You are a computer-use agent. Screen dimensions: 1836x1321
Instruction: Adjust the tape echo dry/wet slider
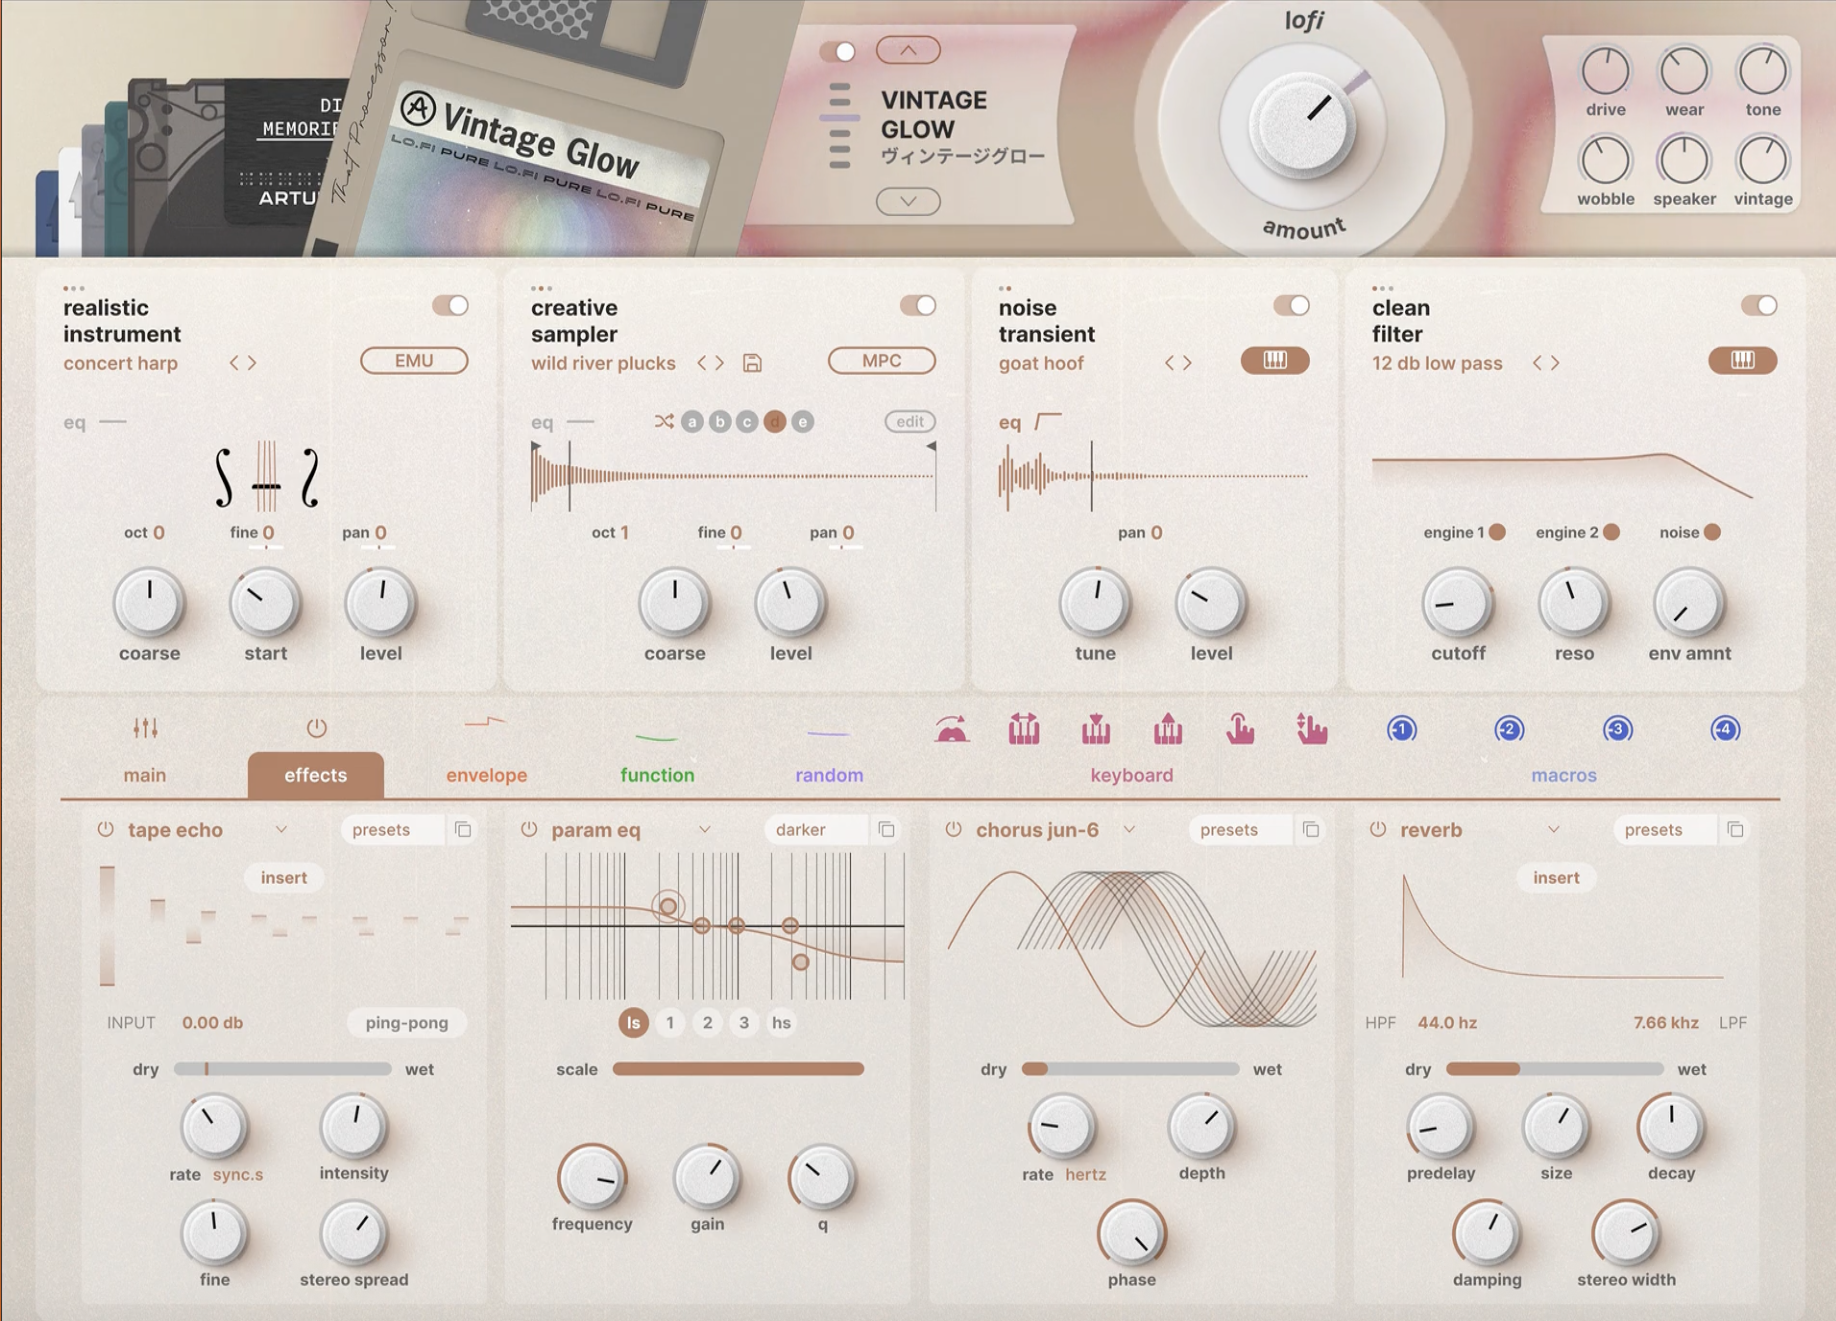pyautogui.click(x=283, y=1069)
